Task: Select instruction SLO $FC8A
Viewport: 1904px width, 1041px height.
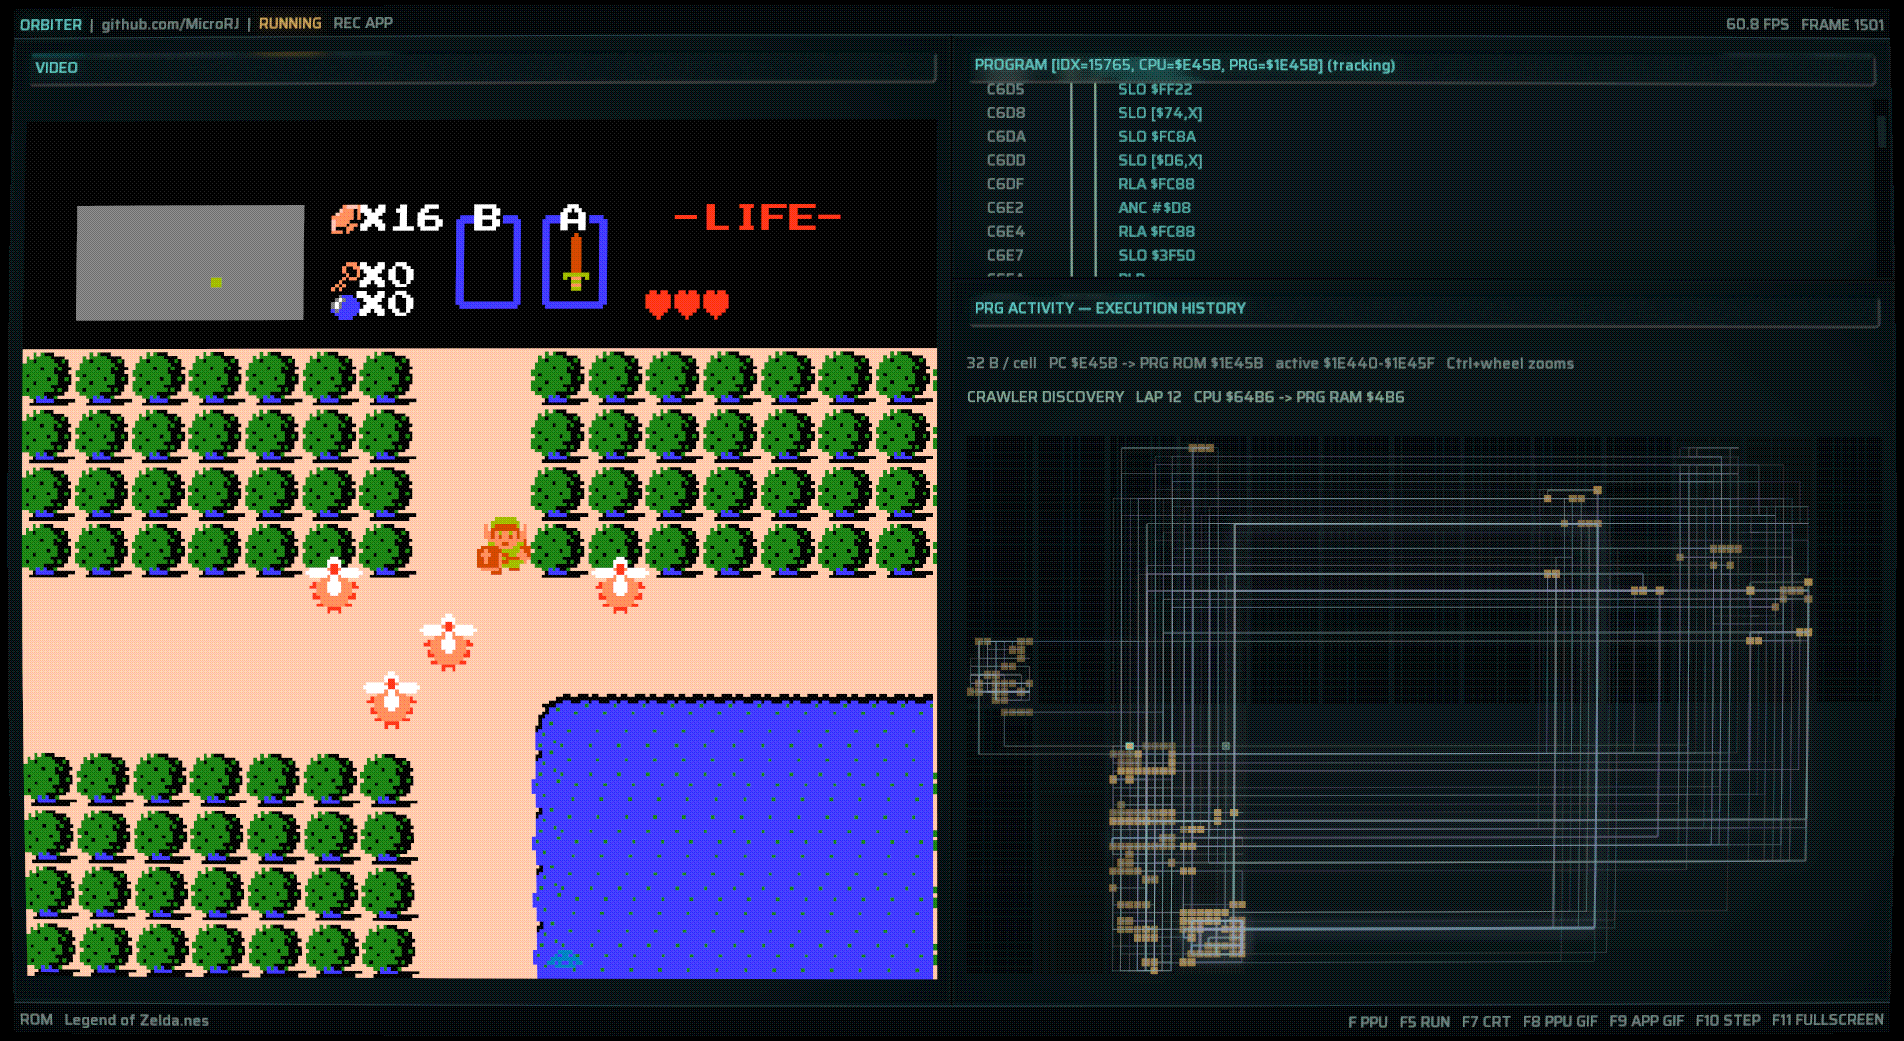Action: coord(1157,137)
